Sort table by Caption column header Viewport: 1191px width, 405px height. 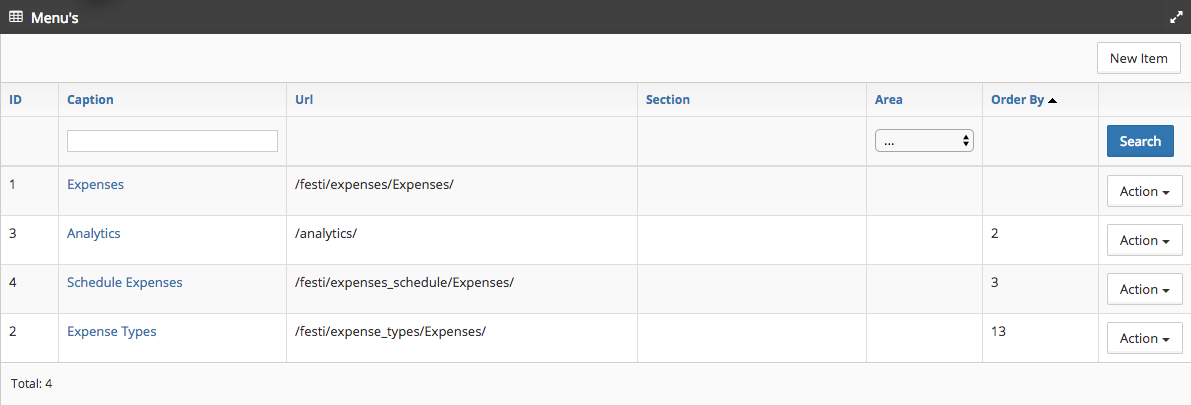click(x=90, y=100)
